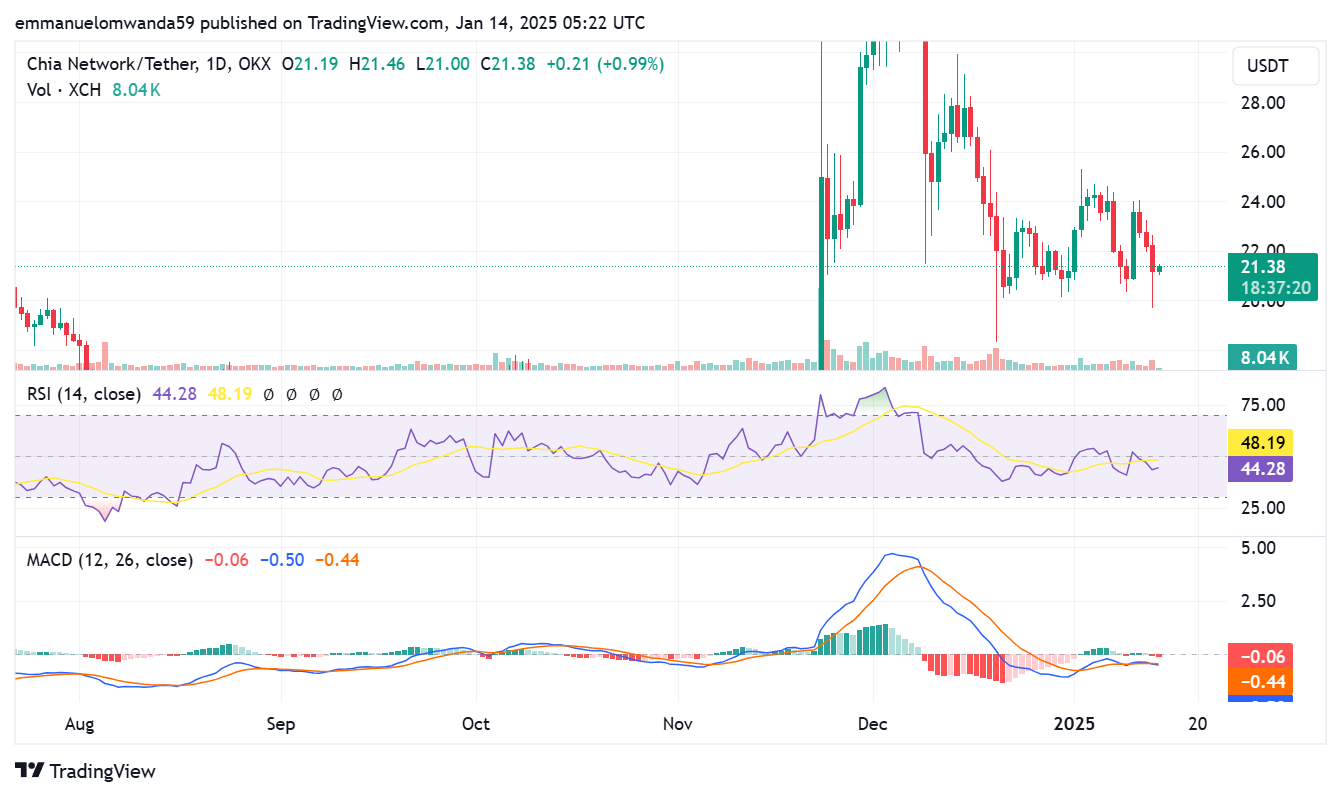Click the 21.38 current price tag
The image size is (1341, 797).
(x=1262, y=267)
